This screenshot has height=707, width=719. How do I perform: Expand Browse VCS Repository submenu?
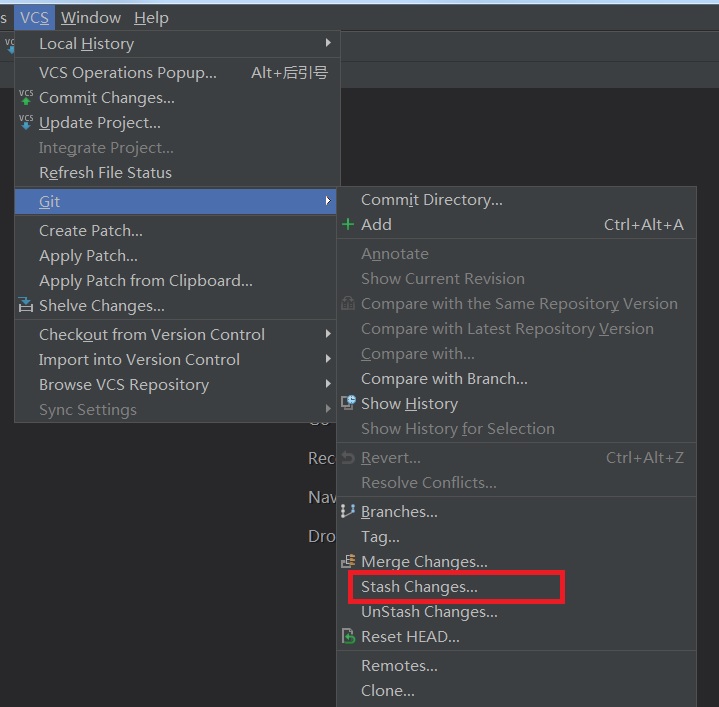[328, 384]
